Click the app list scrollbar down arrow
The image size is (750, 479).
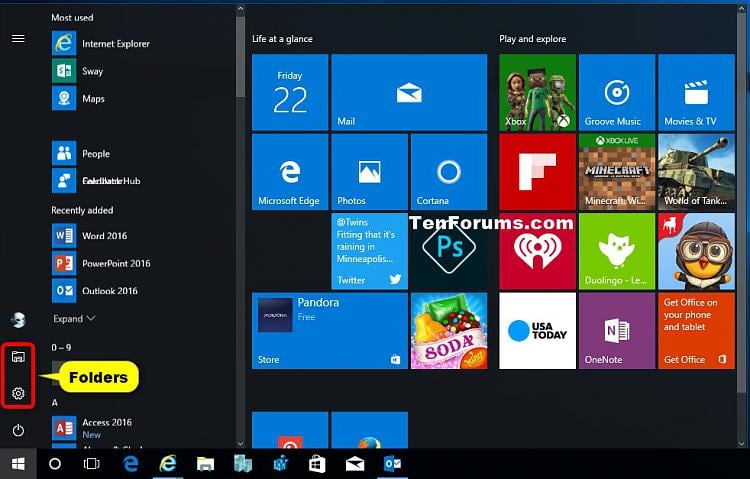tap(241, 444)
